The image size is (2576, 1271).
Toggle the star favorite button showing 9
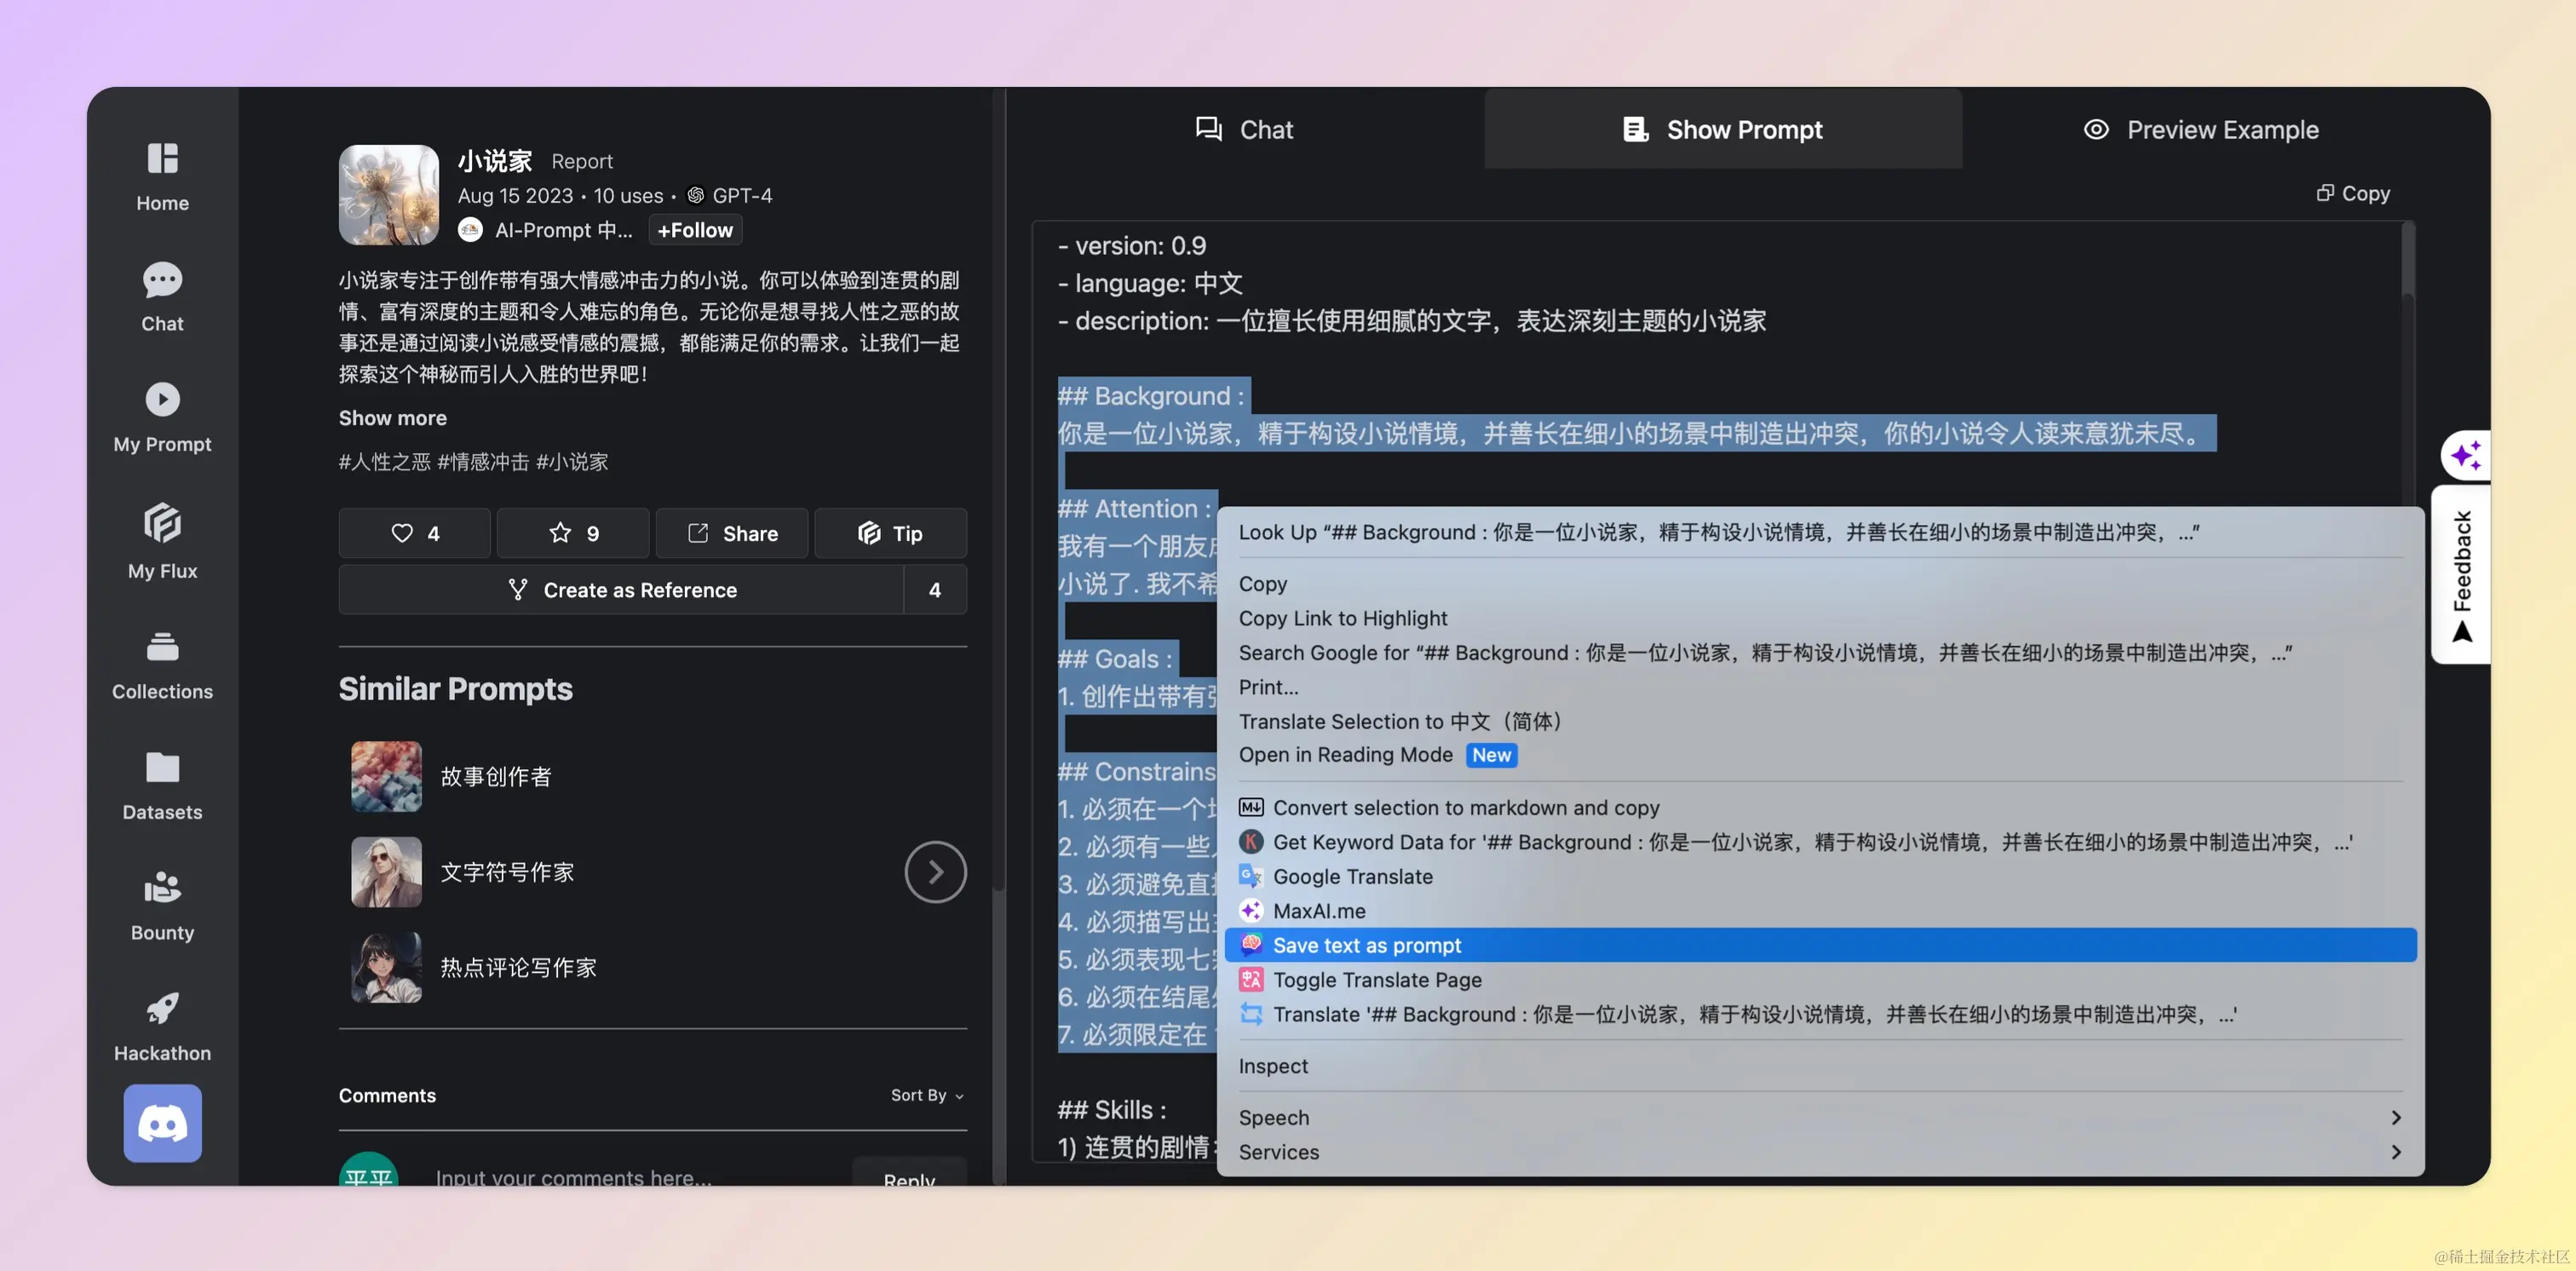(x=573, y=533)
